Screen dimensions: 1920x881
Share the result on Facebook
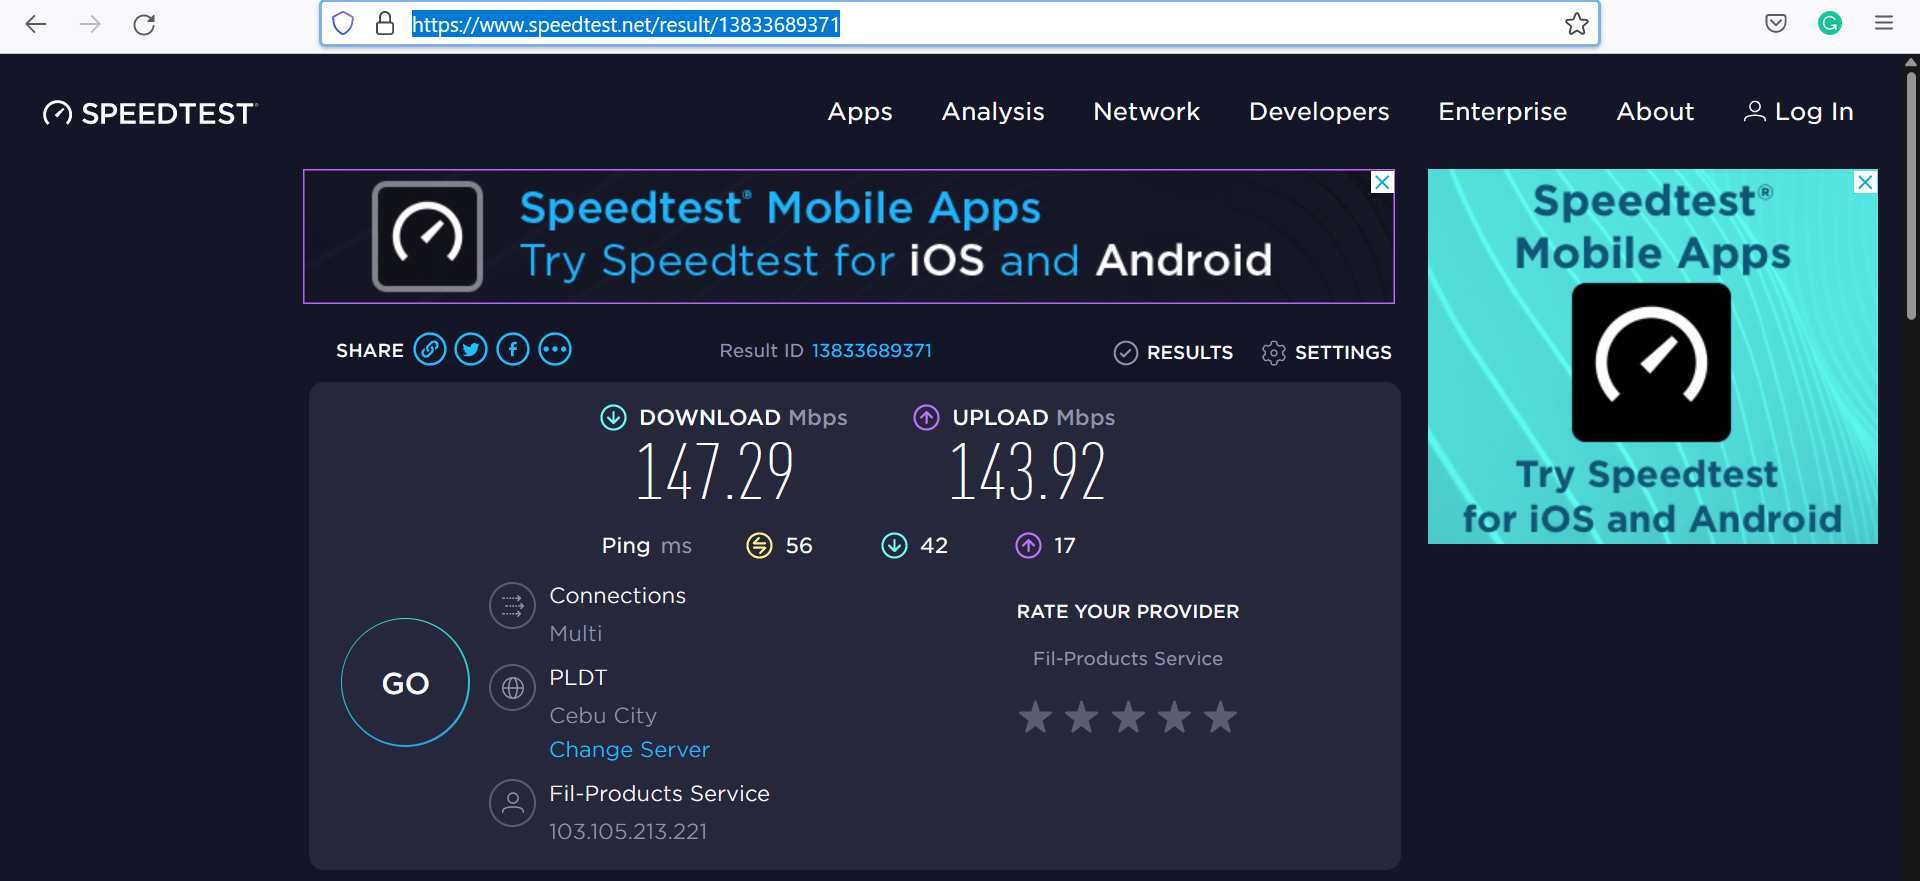click(x=513, y=349)
